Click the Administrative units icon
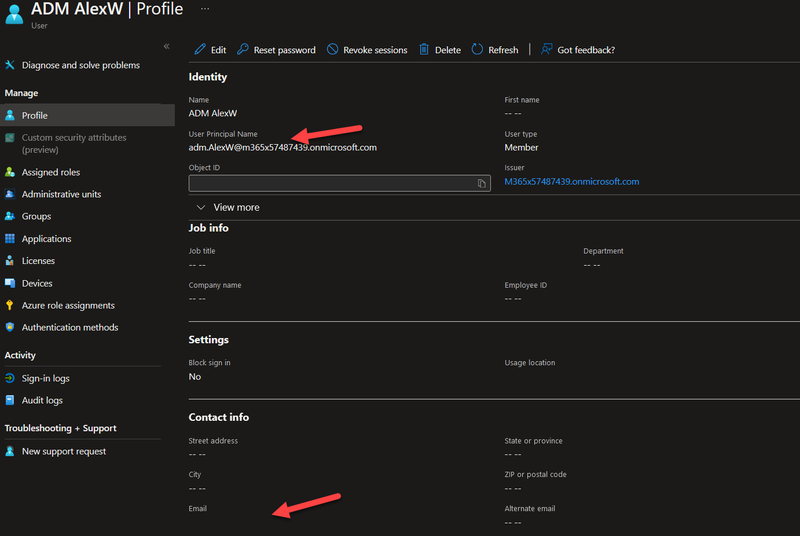 click(10, 194)
